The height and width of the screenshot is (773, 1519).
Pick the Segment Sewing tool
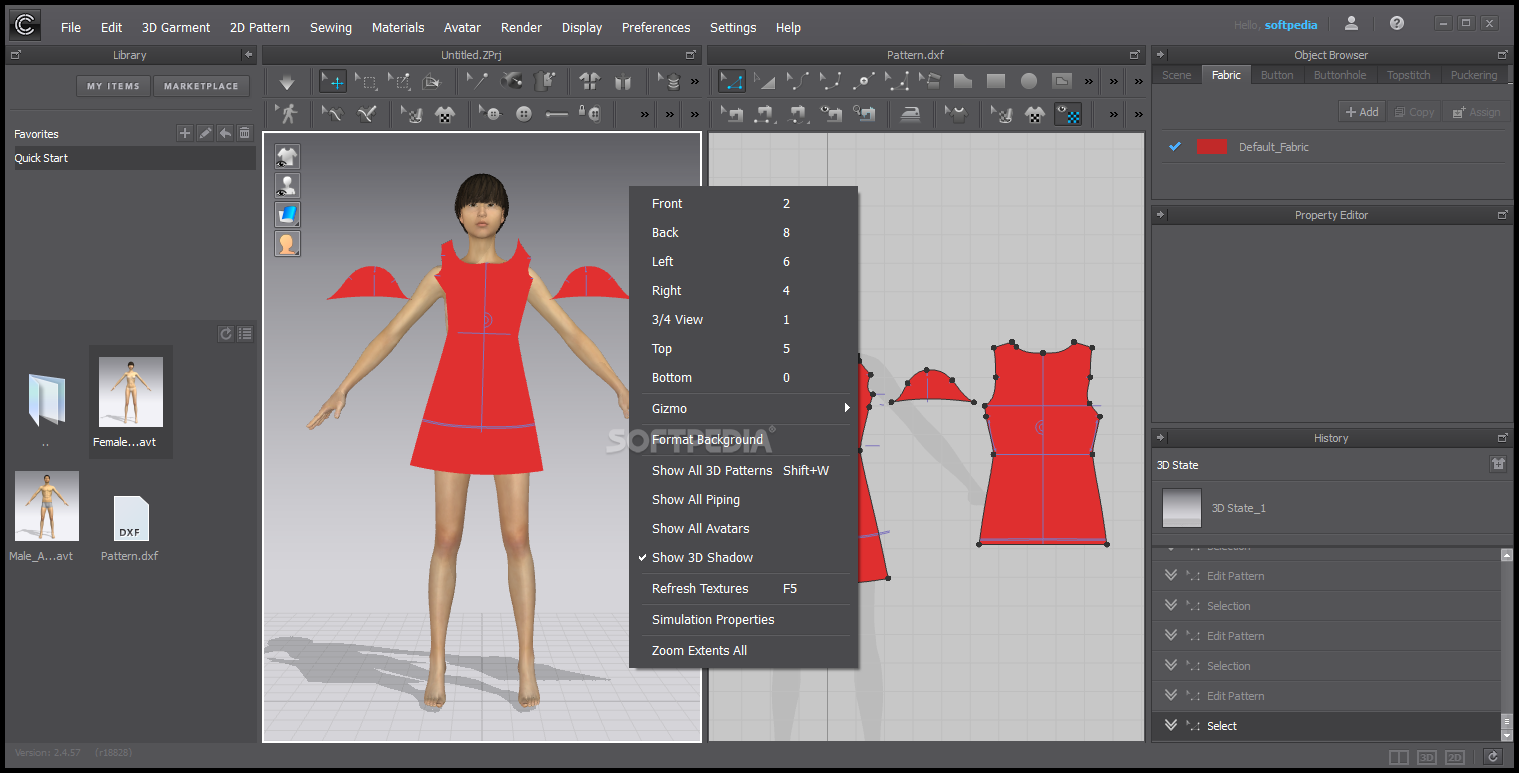click(x=764, y=114)
